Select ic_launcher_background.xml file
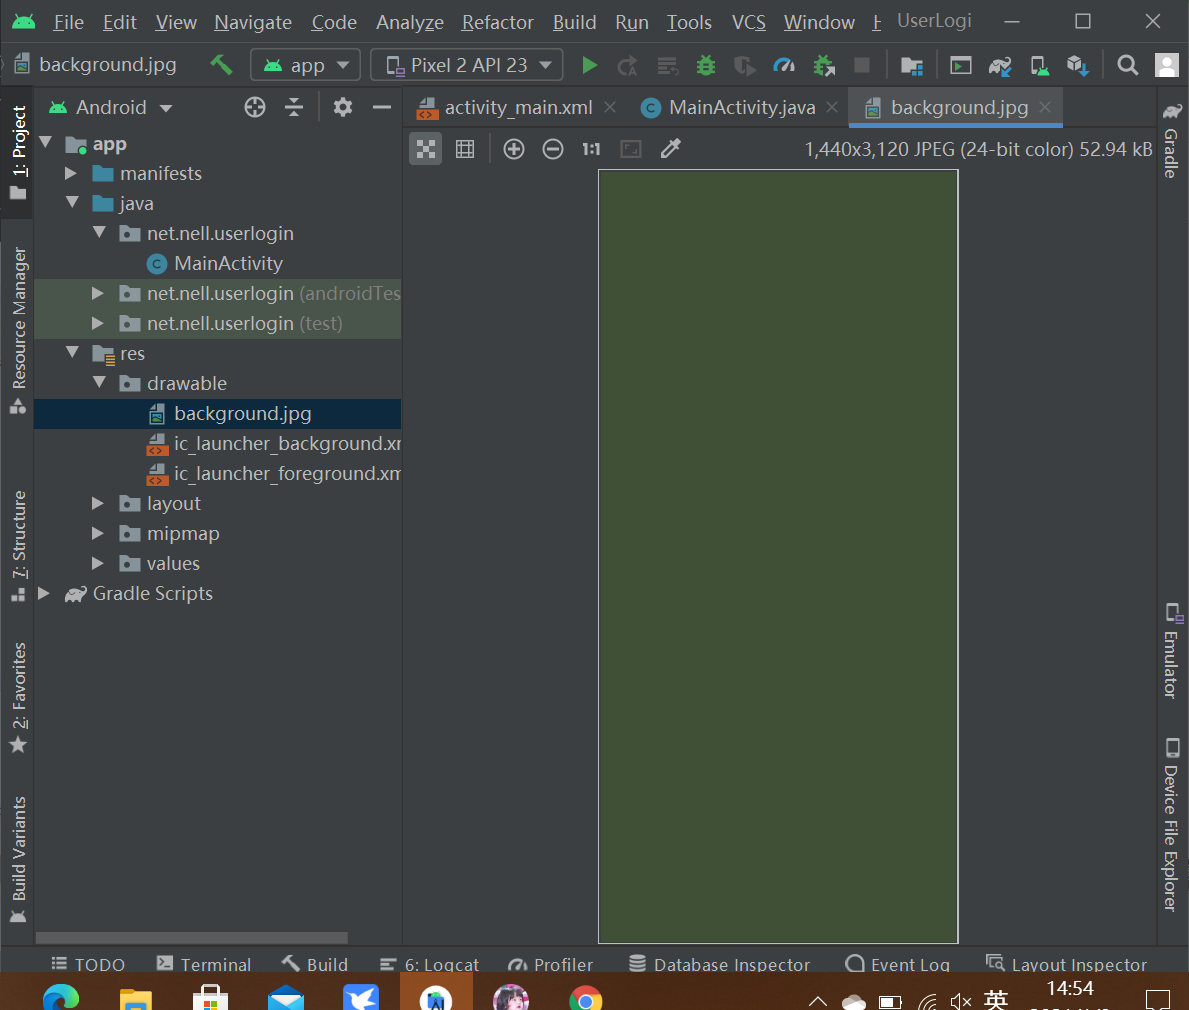This screenshot has width=1189, height=1010. (274, 444)
